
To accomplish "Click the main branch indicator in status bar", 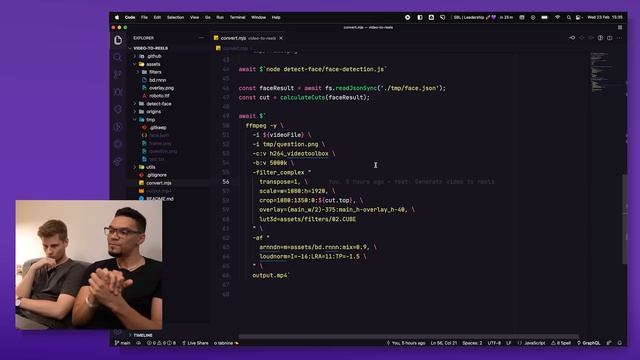I will pos(122,343).
